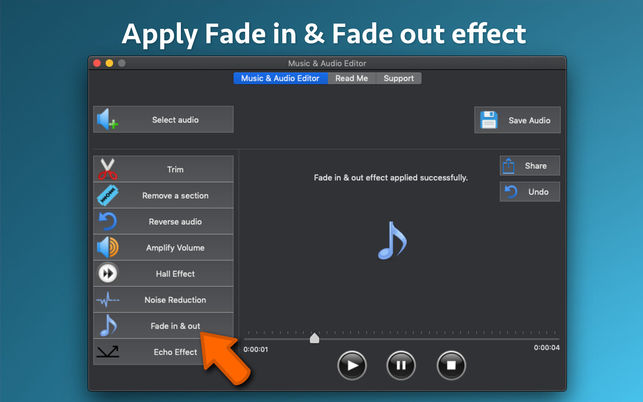This screenshot has width=643, height=402.
Task: Click the scissors Trim icon
Action: point(107,169)
